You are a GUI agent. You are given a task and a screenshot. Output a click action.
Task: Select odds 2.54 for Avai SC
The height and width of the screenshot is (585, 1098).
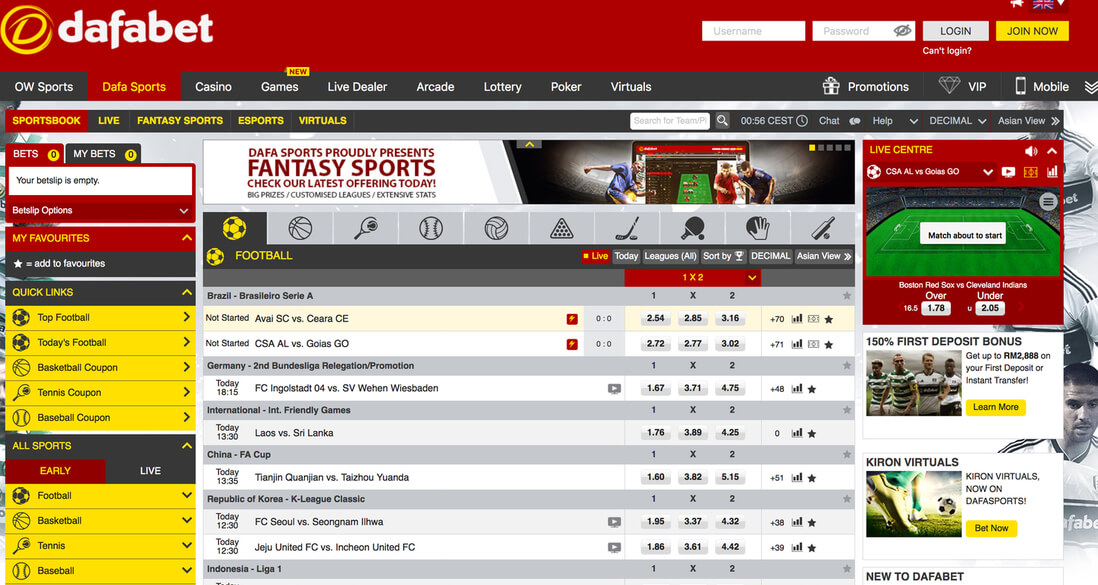click(x=655, y=318)
